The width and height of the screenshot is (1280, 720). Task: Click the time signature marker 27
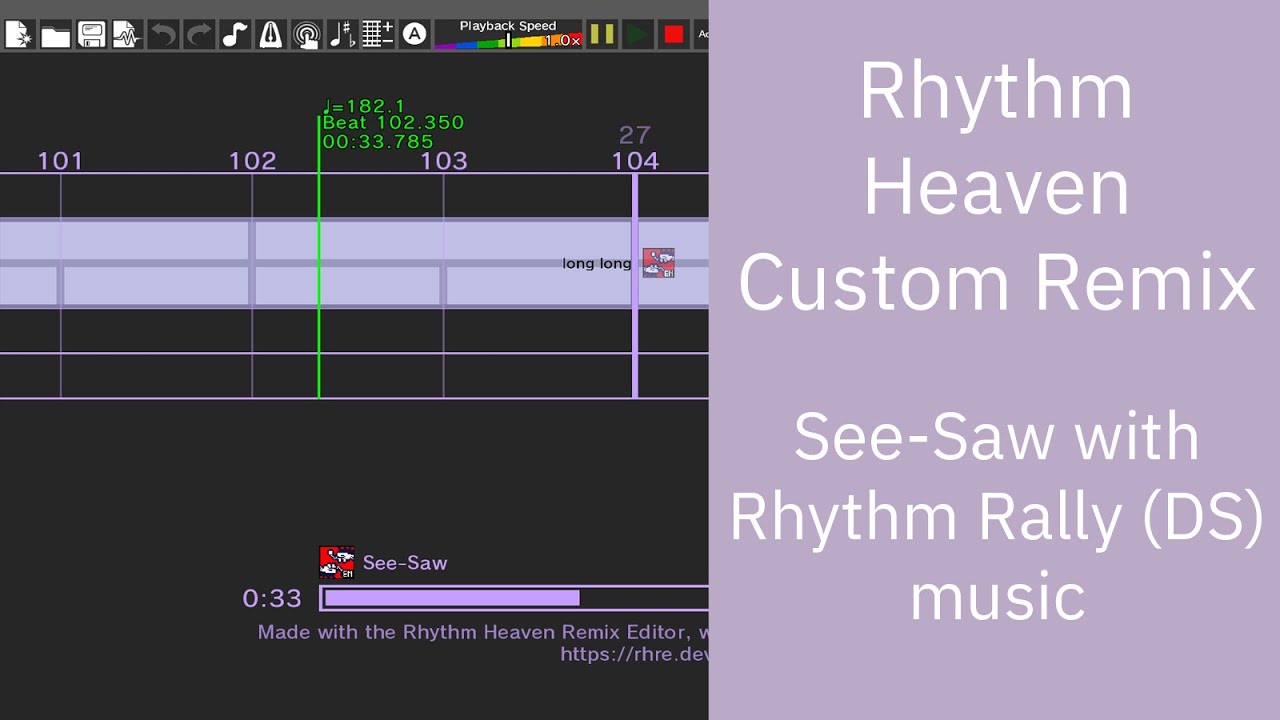tap(635, 135)
